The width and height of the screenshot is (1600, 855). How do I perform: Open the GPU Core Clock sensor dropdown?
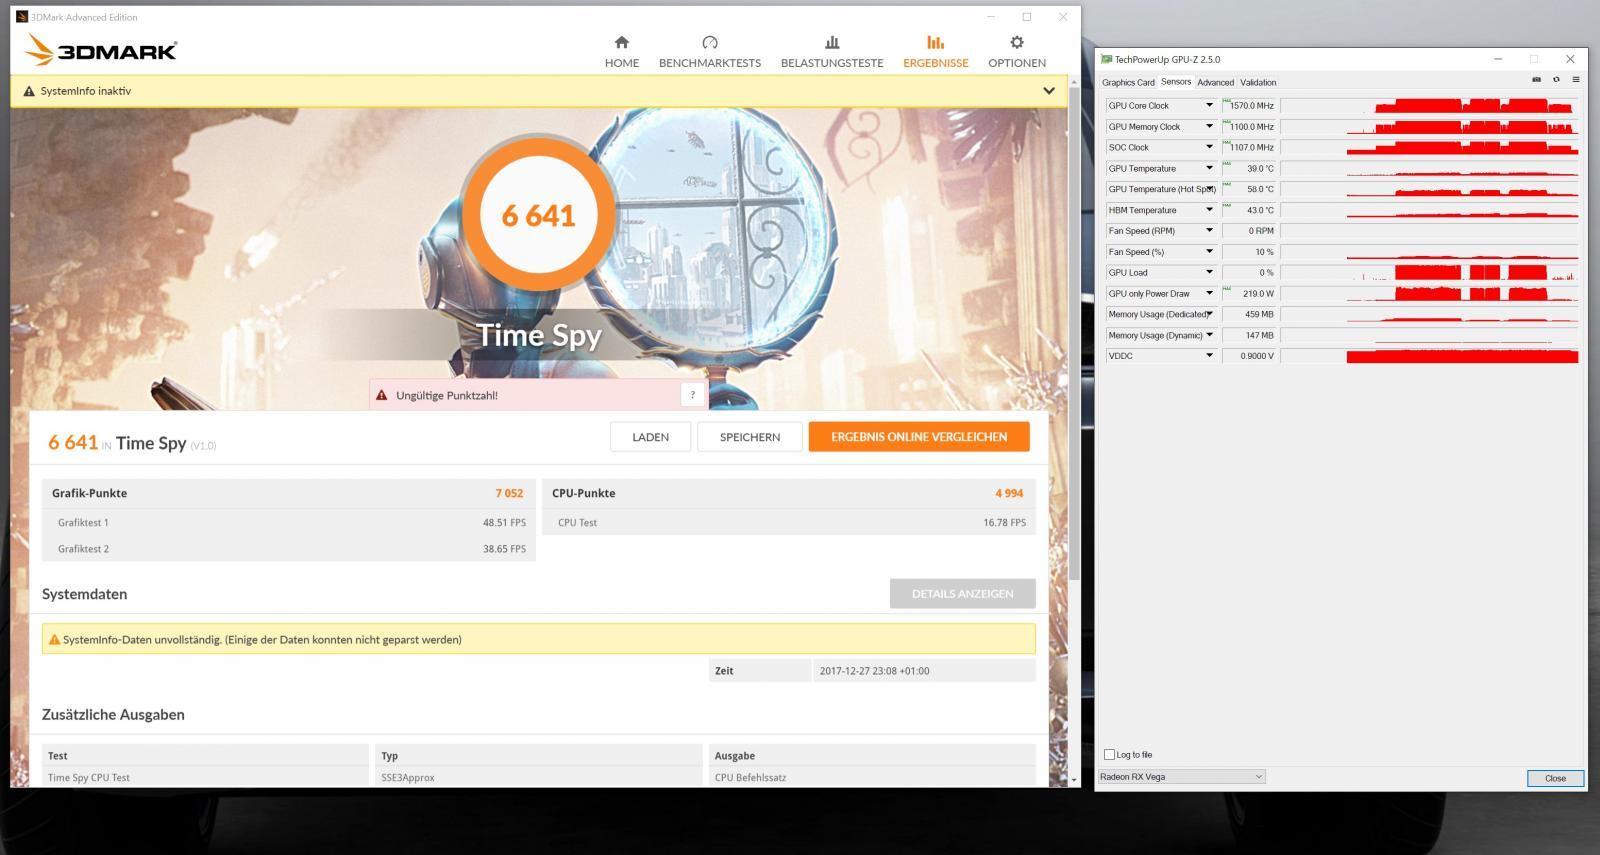[x=1209, y=105]
